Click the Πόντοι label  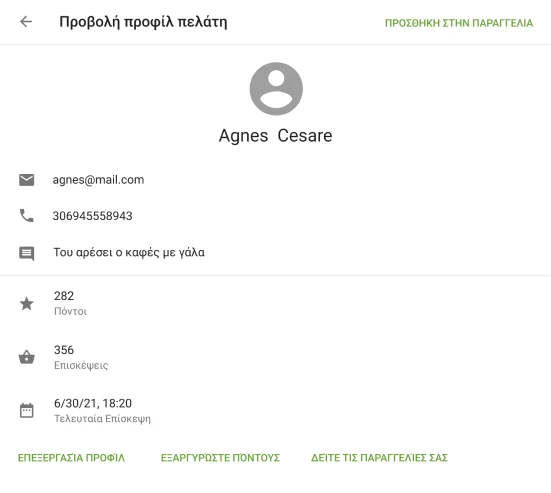pyautogui.click(x=70, y=311)
